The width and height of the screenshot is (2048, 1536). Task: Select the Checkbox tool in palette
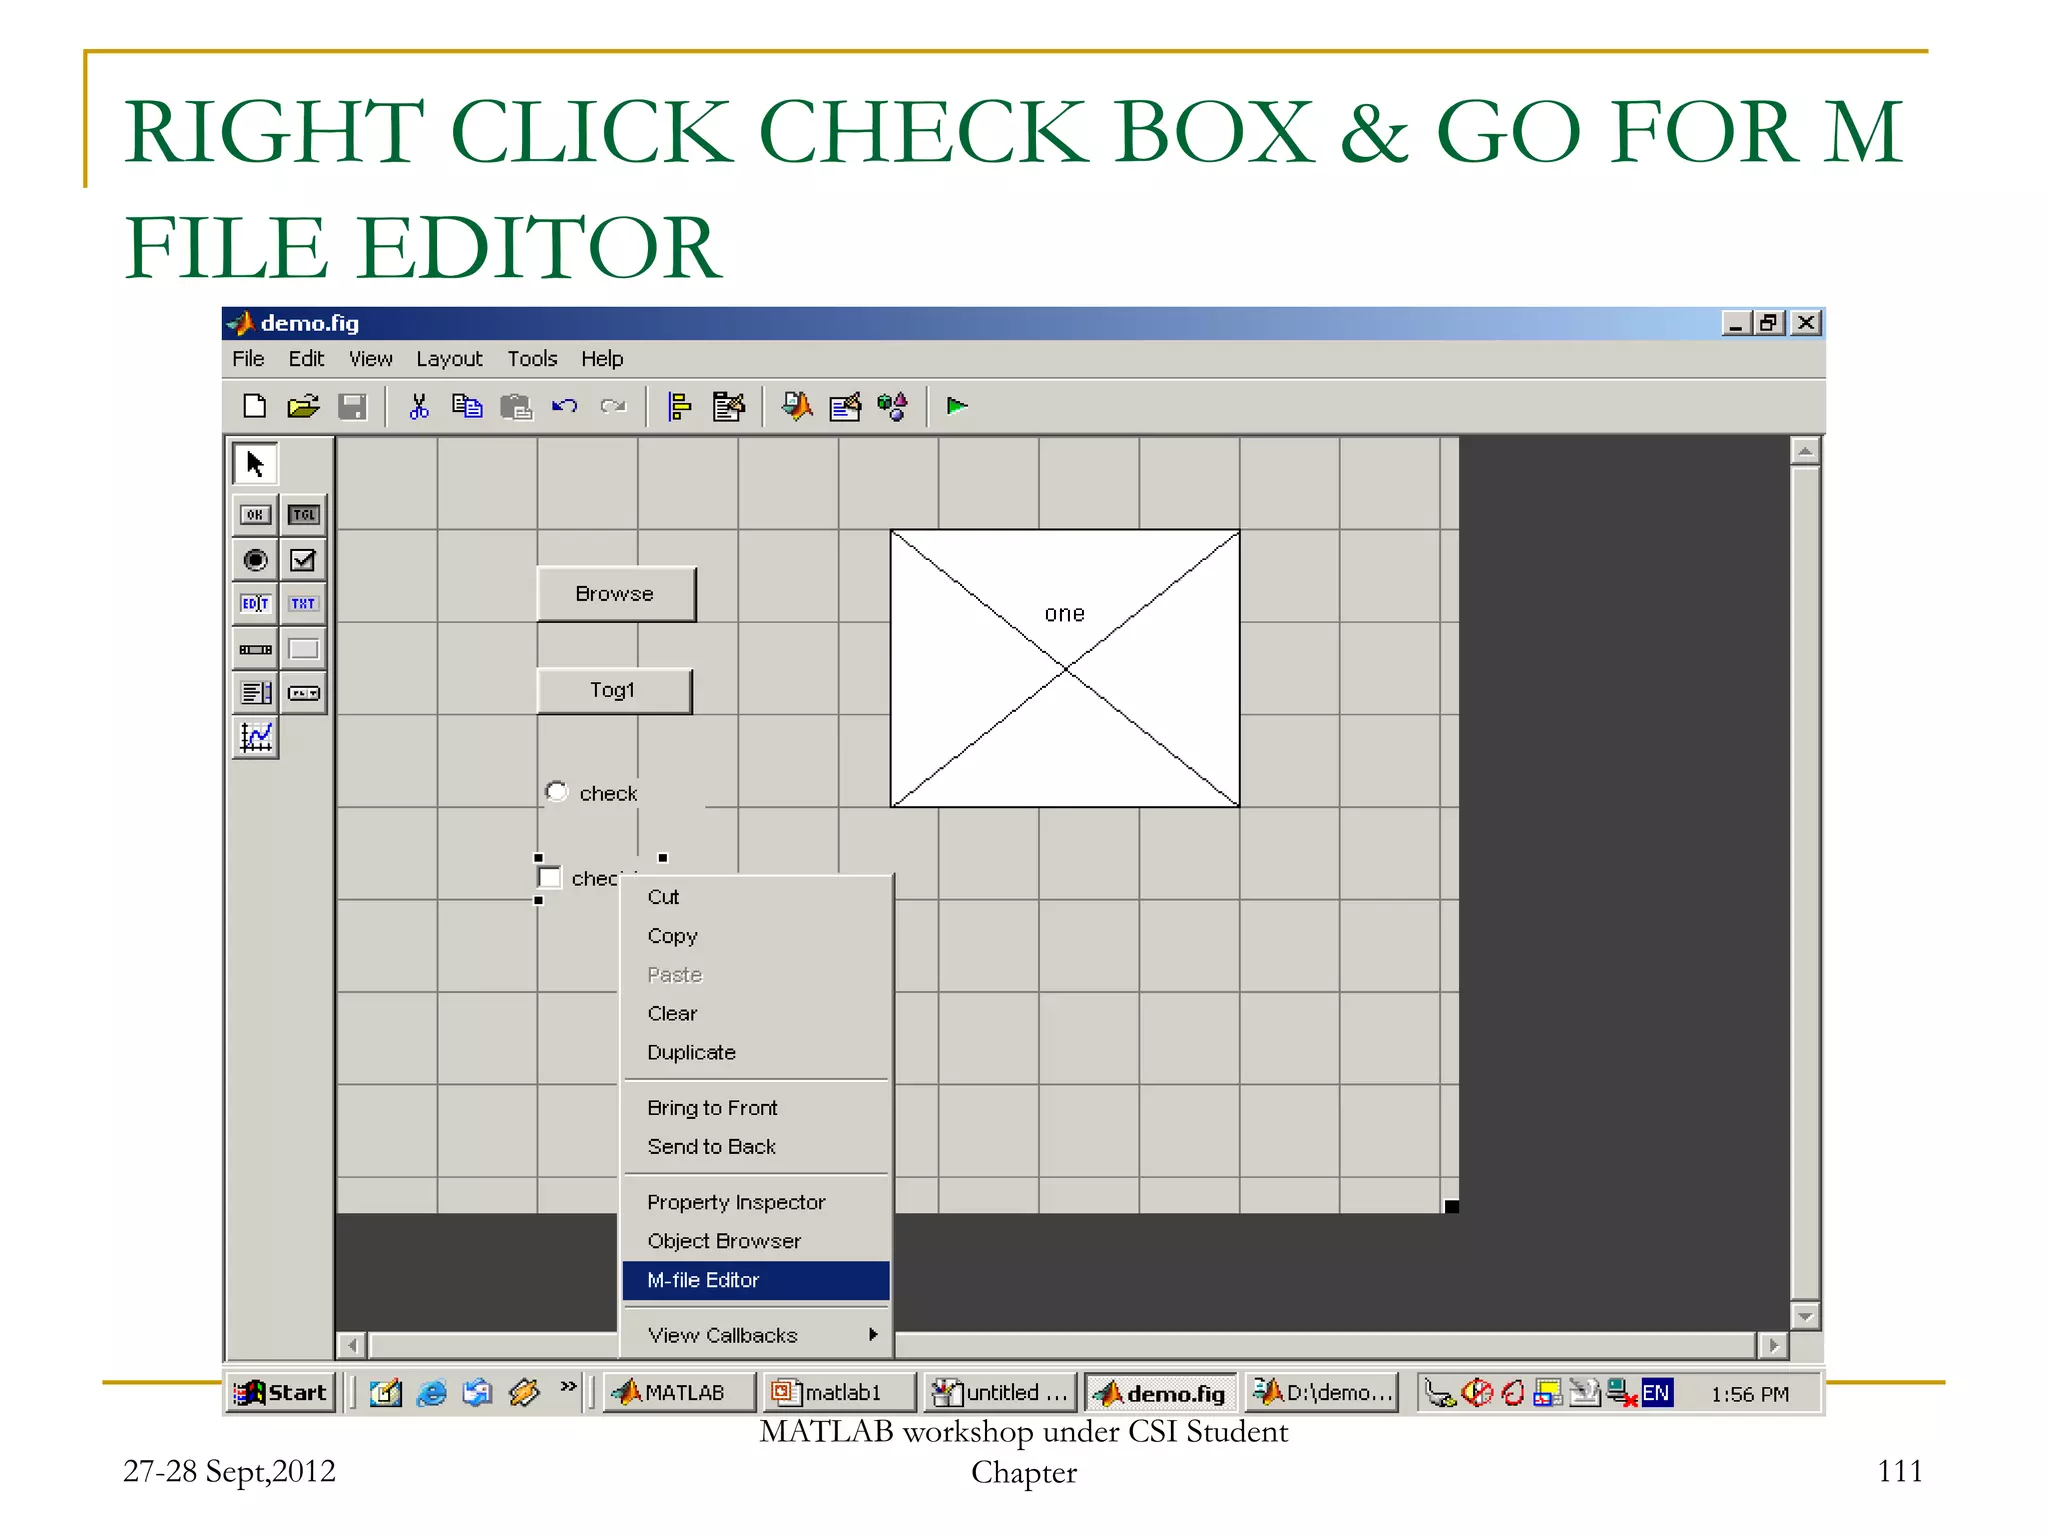pyautogui.click(x=303, y=560)
